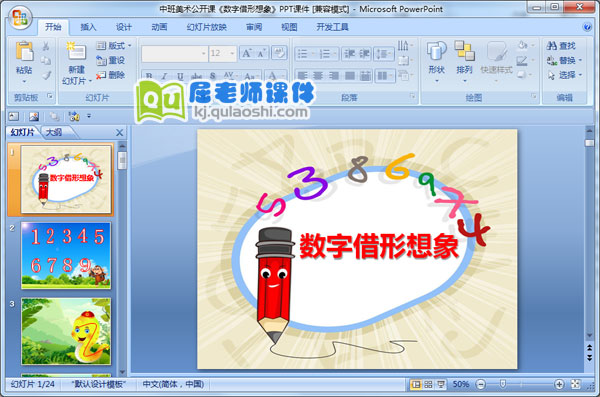Click 重设 to reset the slide
600x397 pixels.
[x=111, y=60]
